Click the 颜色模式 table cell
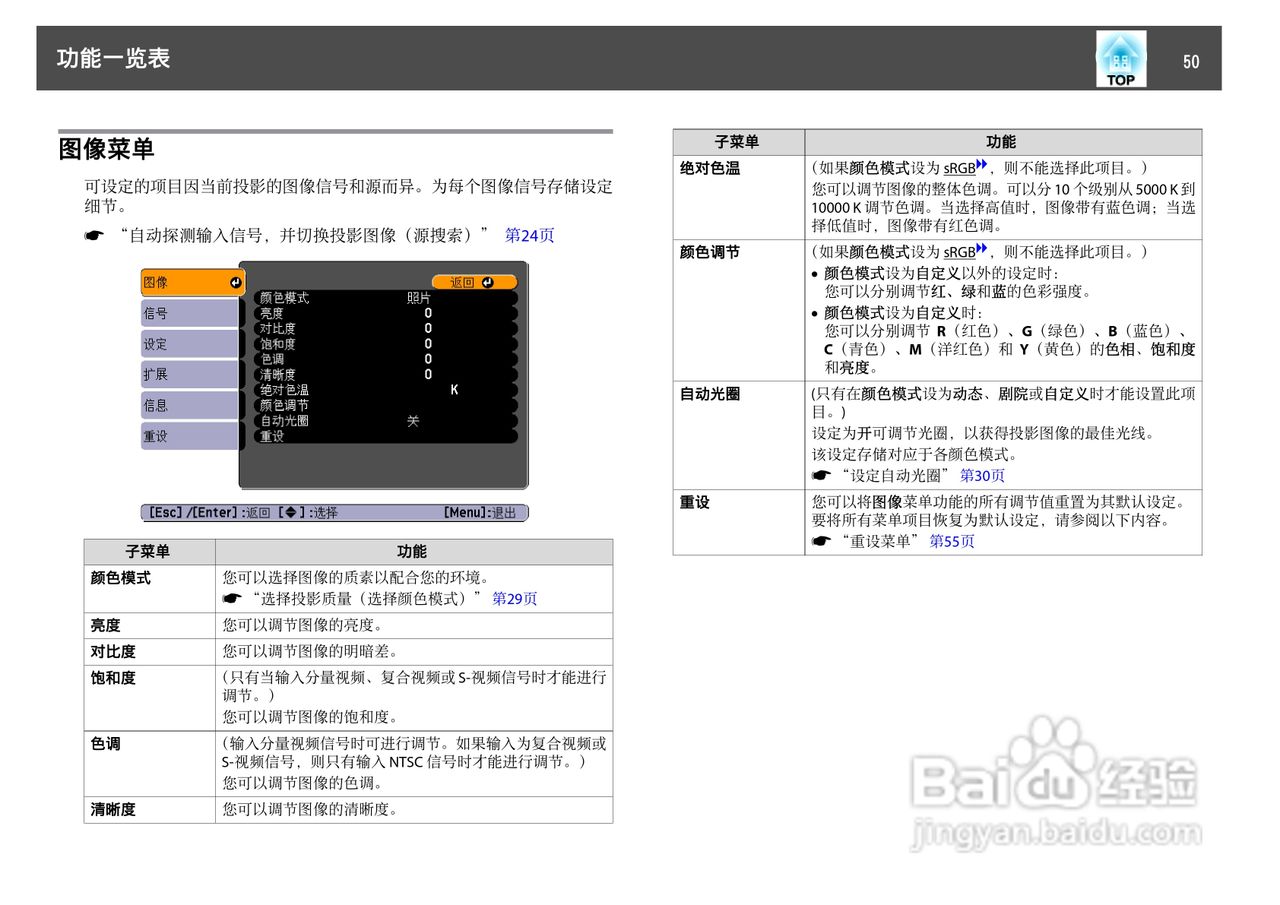 (x=149, y=588)
